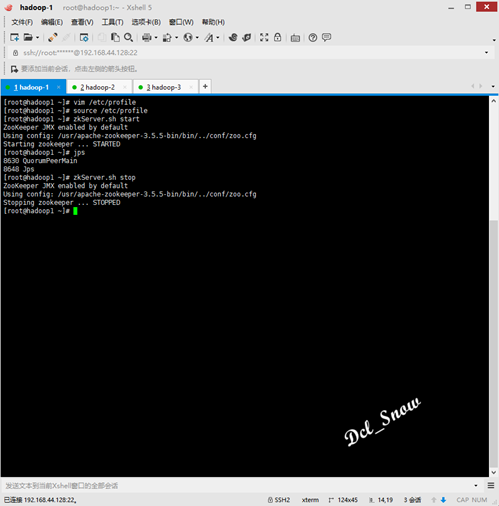Image resolution: width=499 pixels, height=506 pixels.
Task: Open the 查看(V) menu
Action: click(82, 22)
